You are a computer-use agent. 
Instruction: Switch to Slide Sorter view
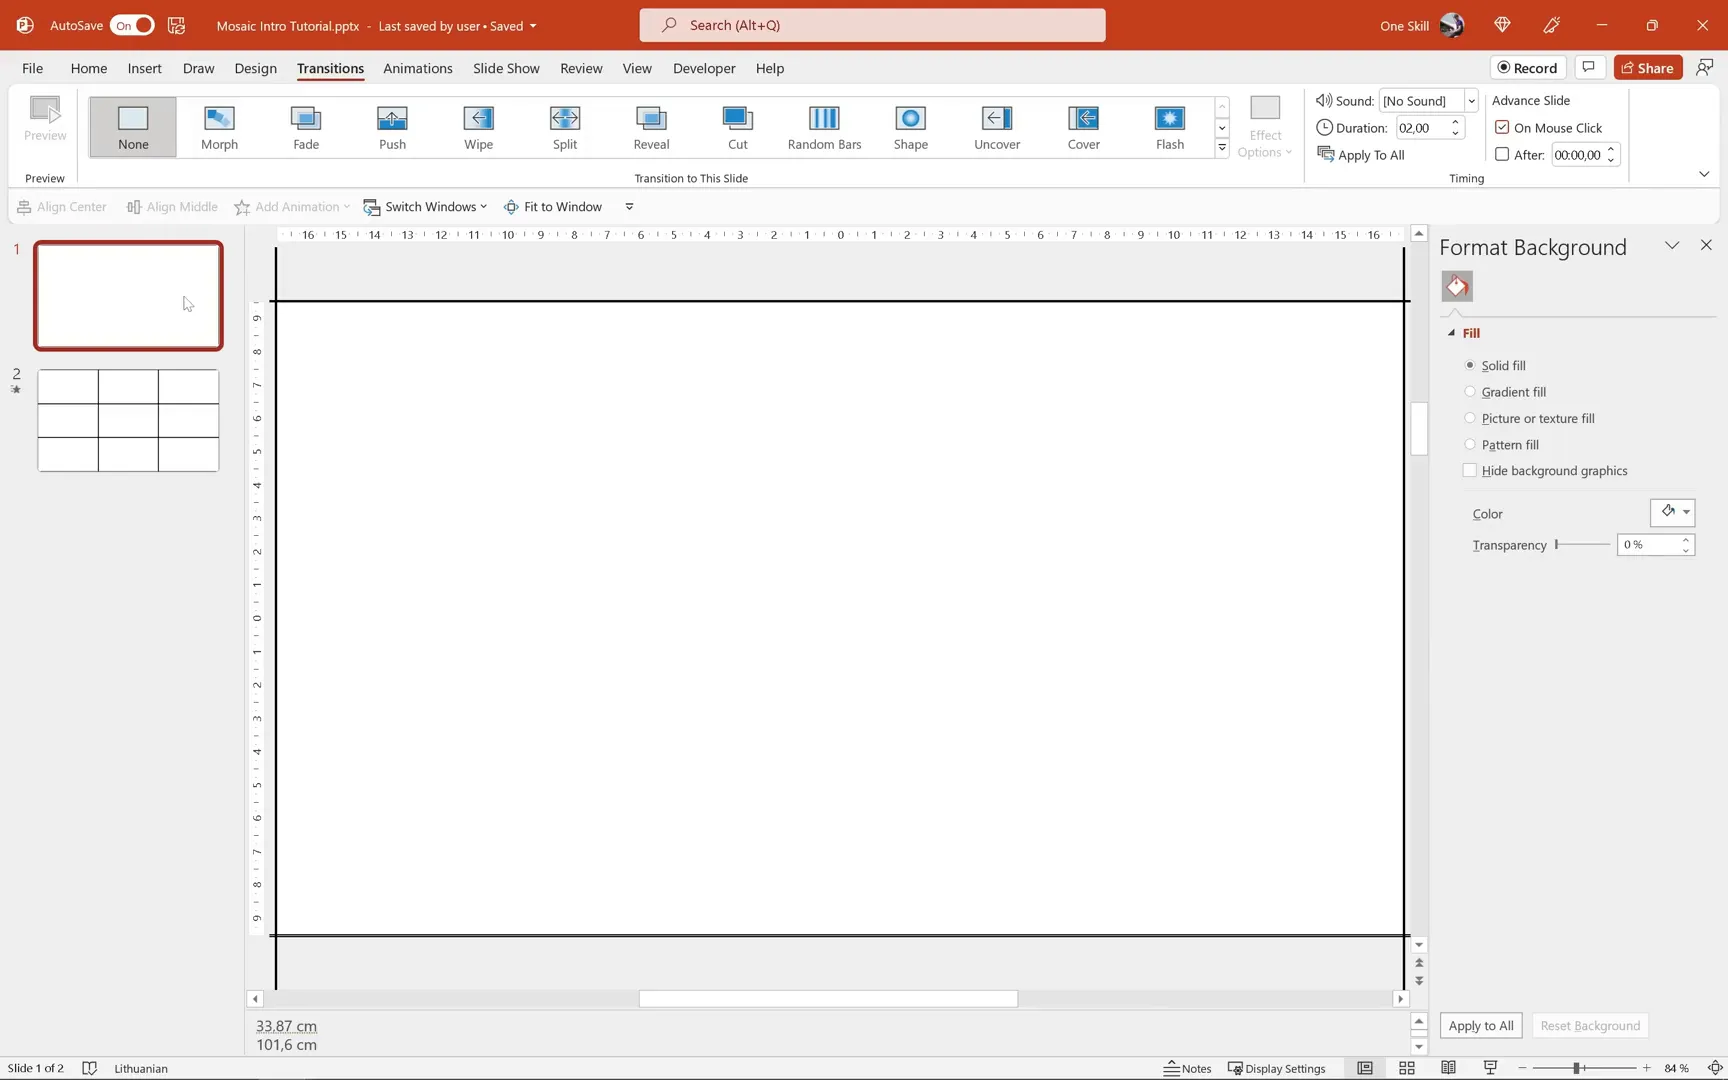[1407, 1068]
